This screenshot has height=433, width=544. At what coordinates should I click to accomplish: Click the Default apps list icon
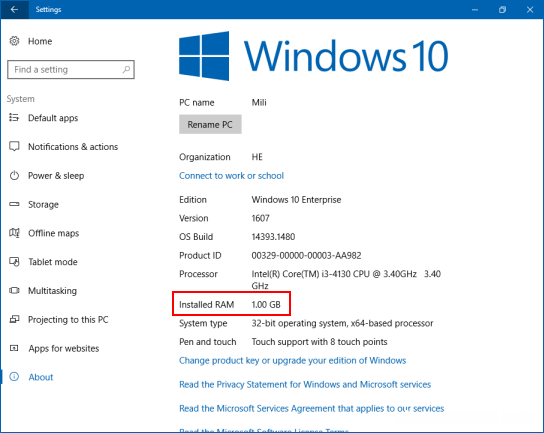(14, 118)
